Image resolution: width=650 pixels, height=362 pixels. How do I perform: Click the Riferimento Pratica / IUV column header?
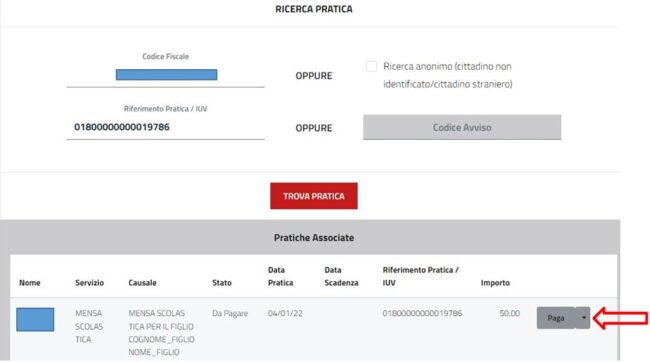tap(420, 276)
